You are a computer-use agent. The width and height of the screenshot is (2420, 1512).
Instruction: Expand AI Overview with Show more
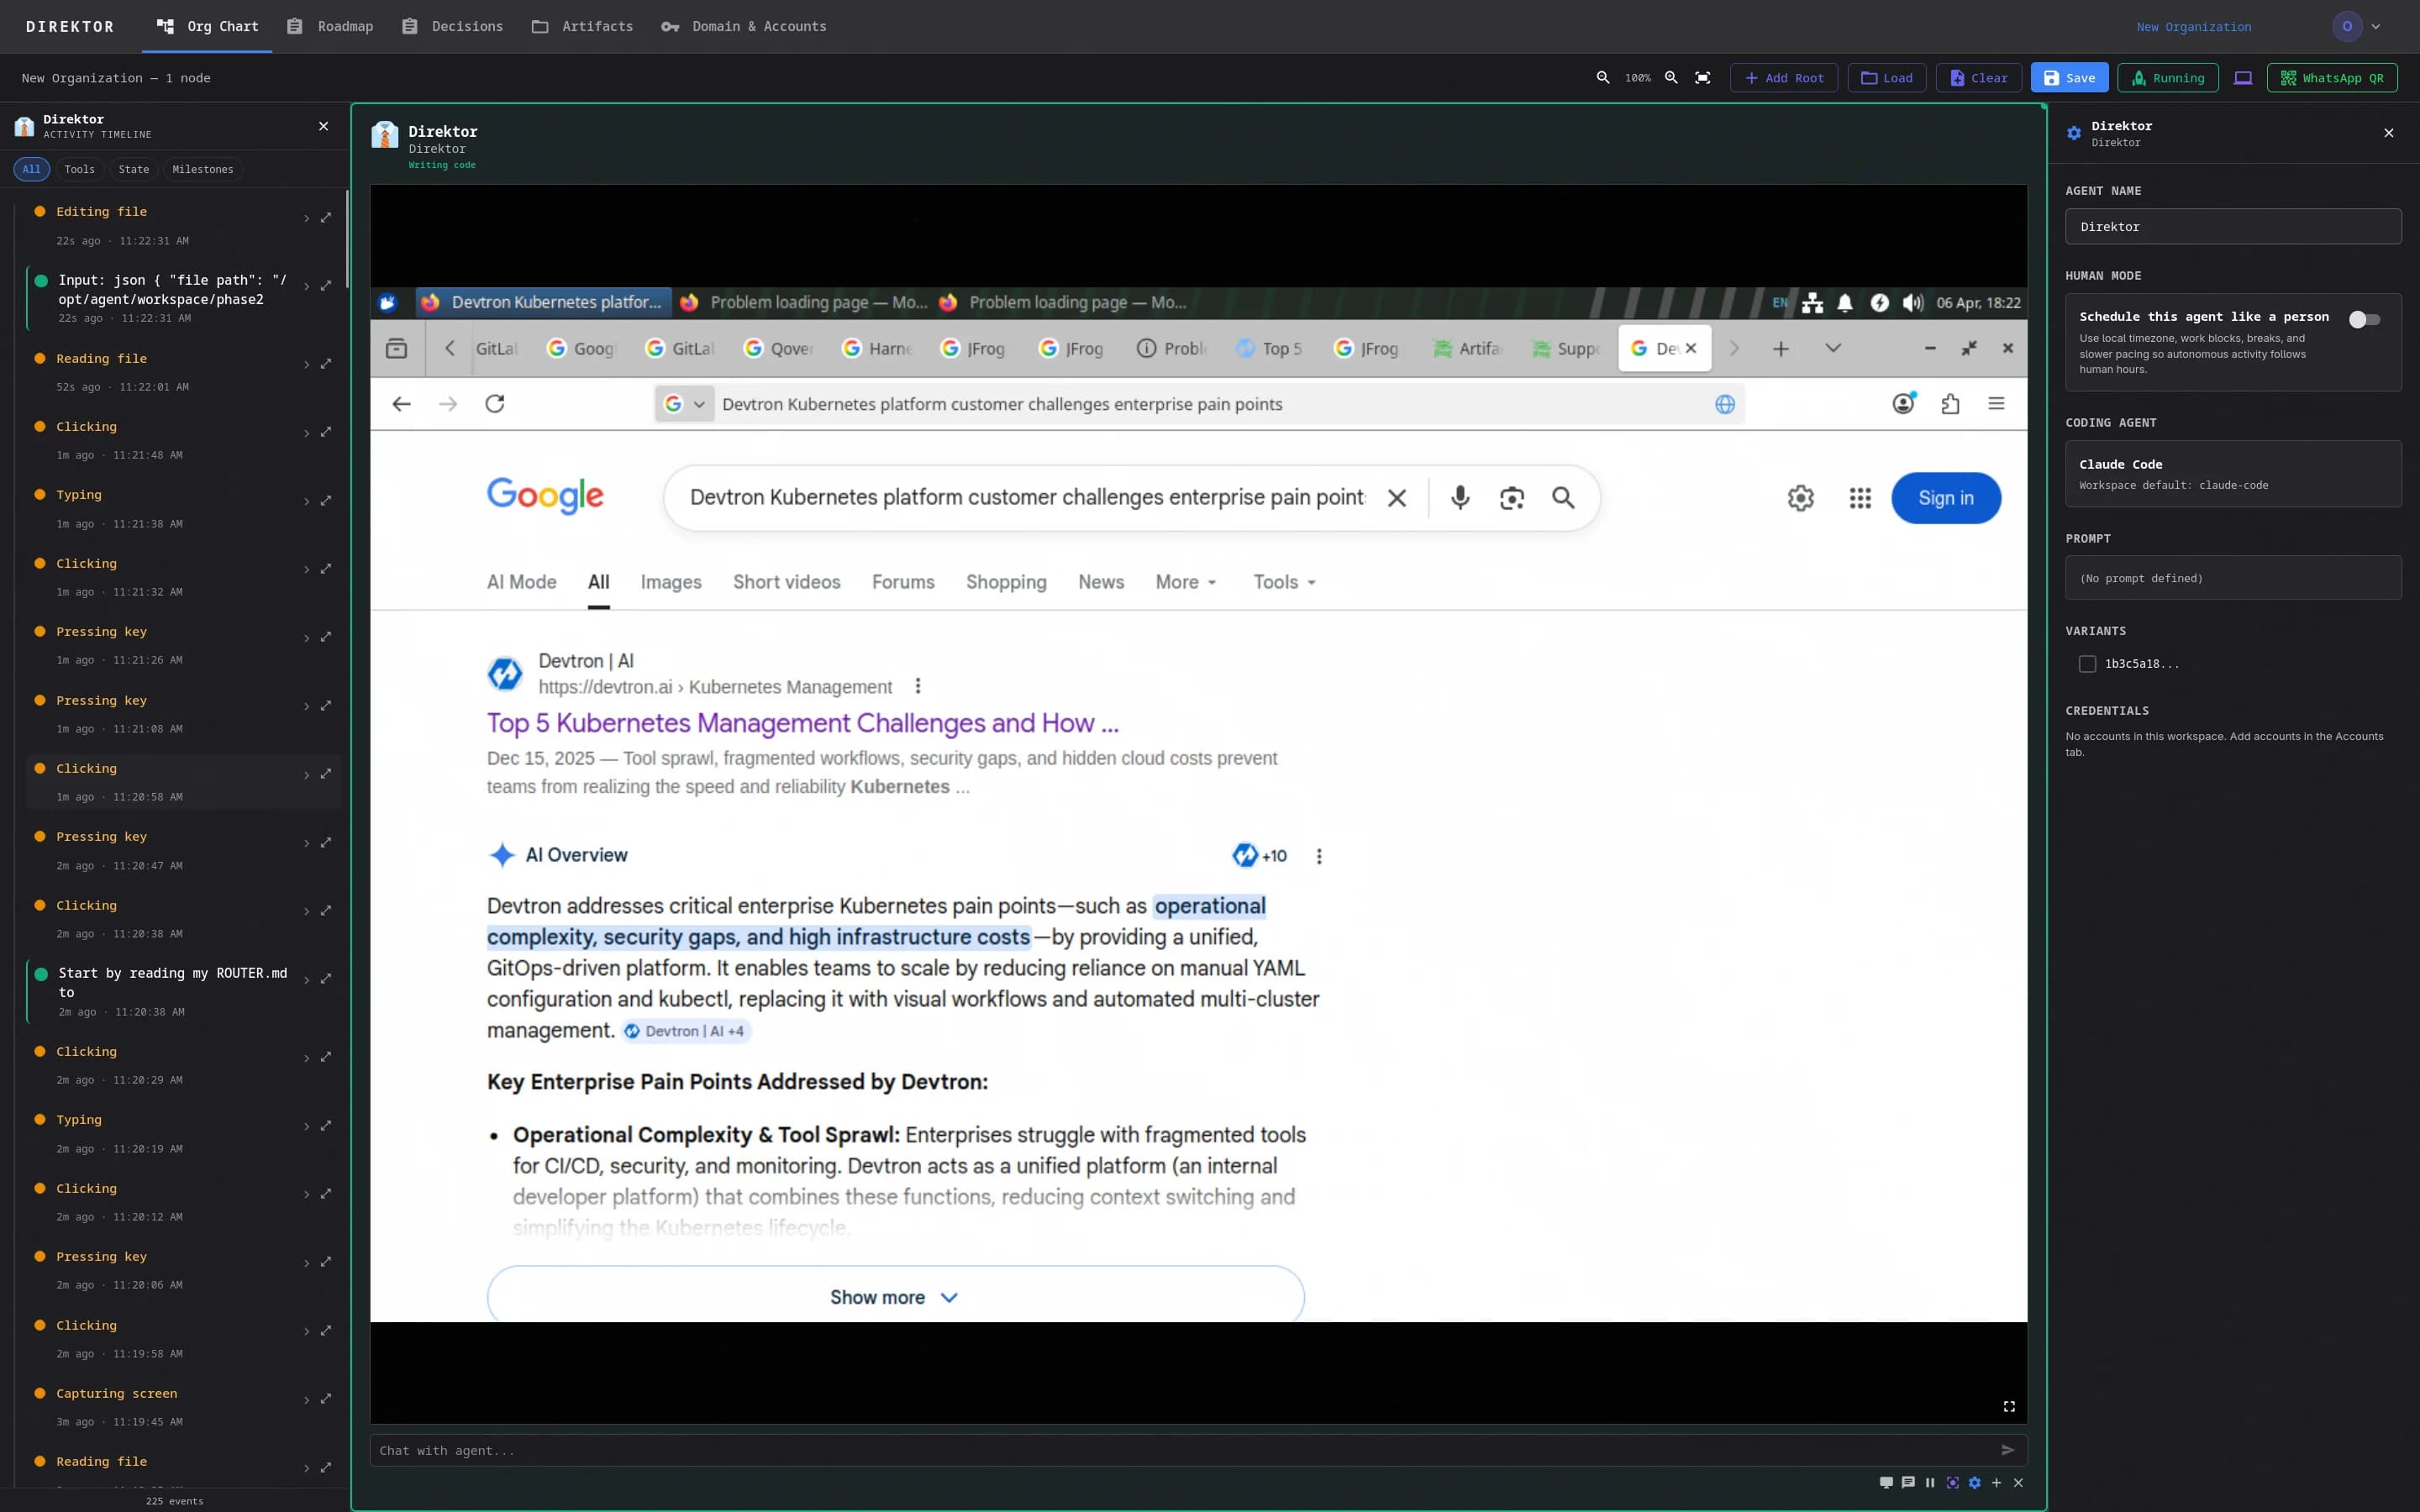pyautogui.click(x=895, y=1297)
